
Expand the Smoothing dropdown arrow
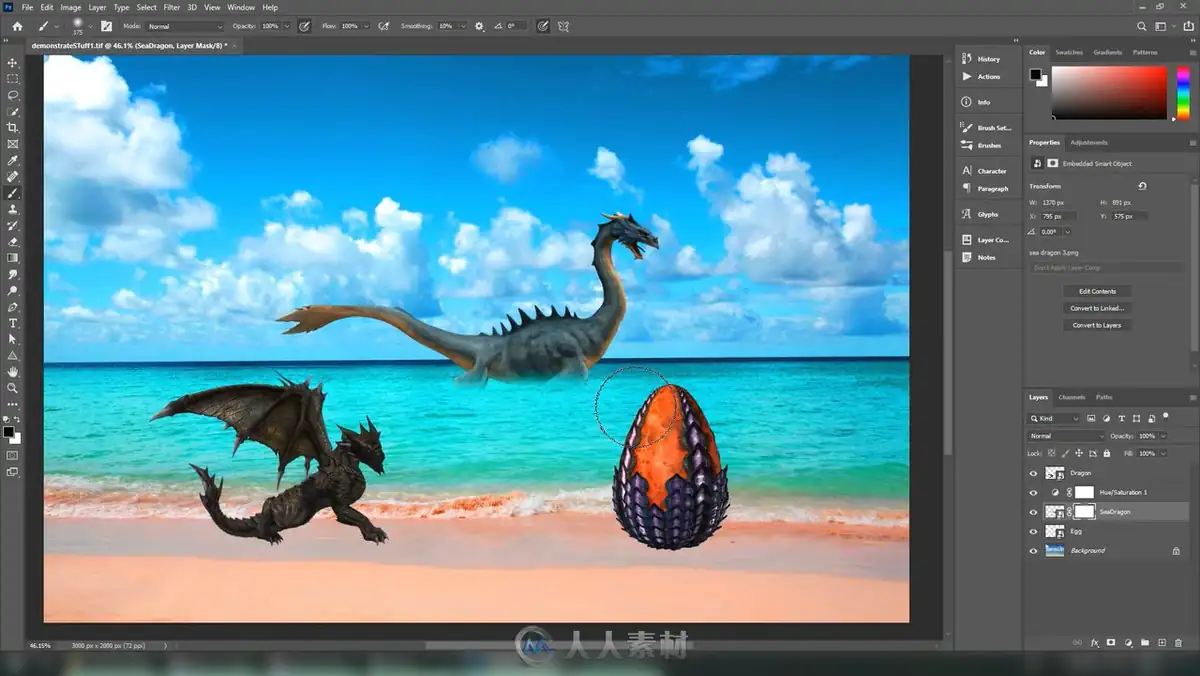click(464, 26)
